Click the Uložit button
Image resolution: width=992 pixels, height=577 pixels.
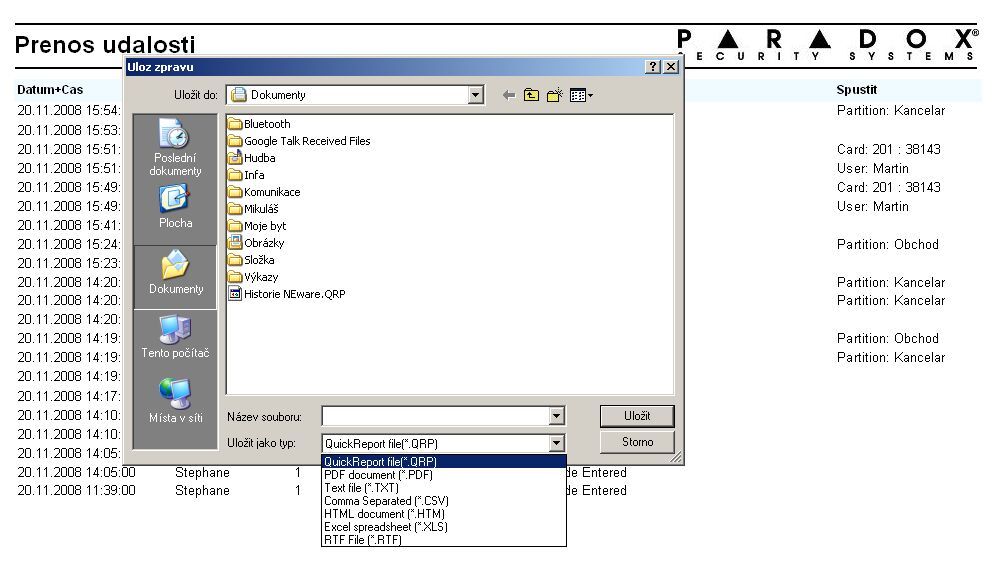pyautogui.click(x=637, y=416)
